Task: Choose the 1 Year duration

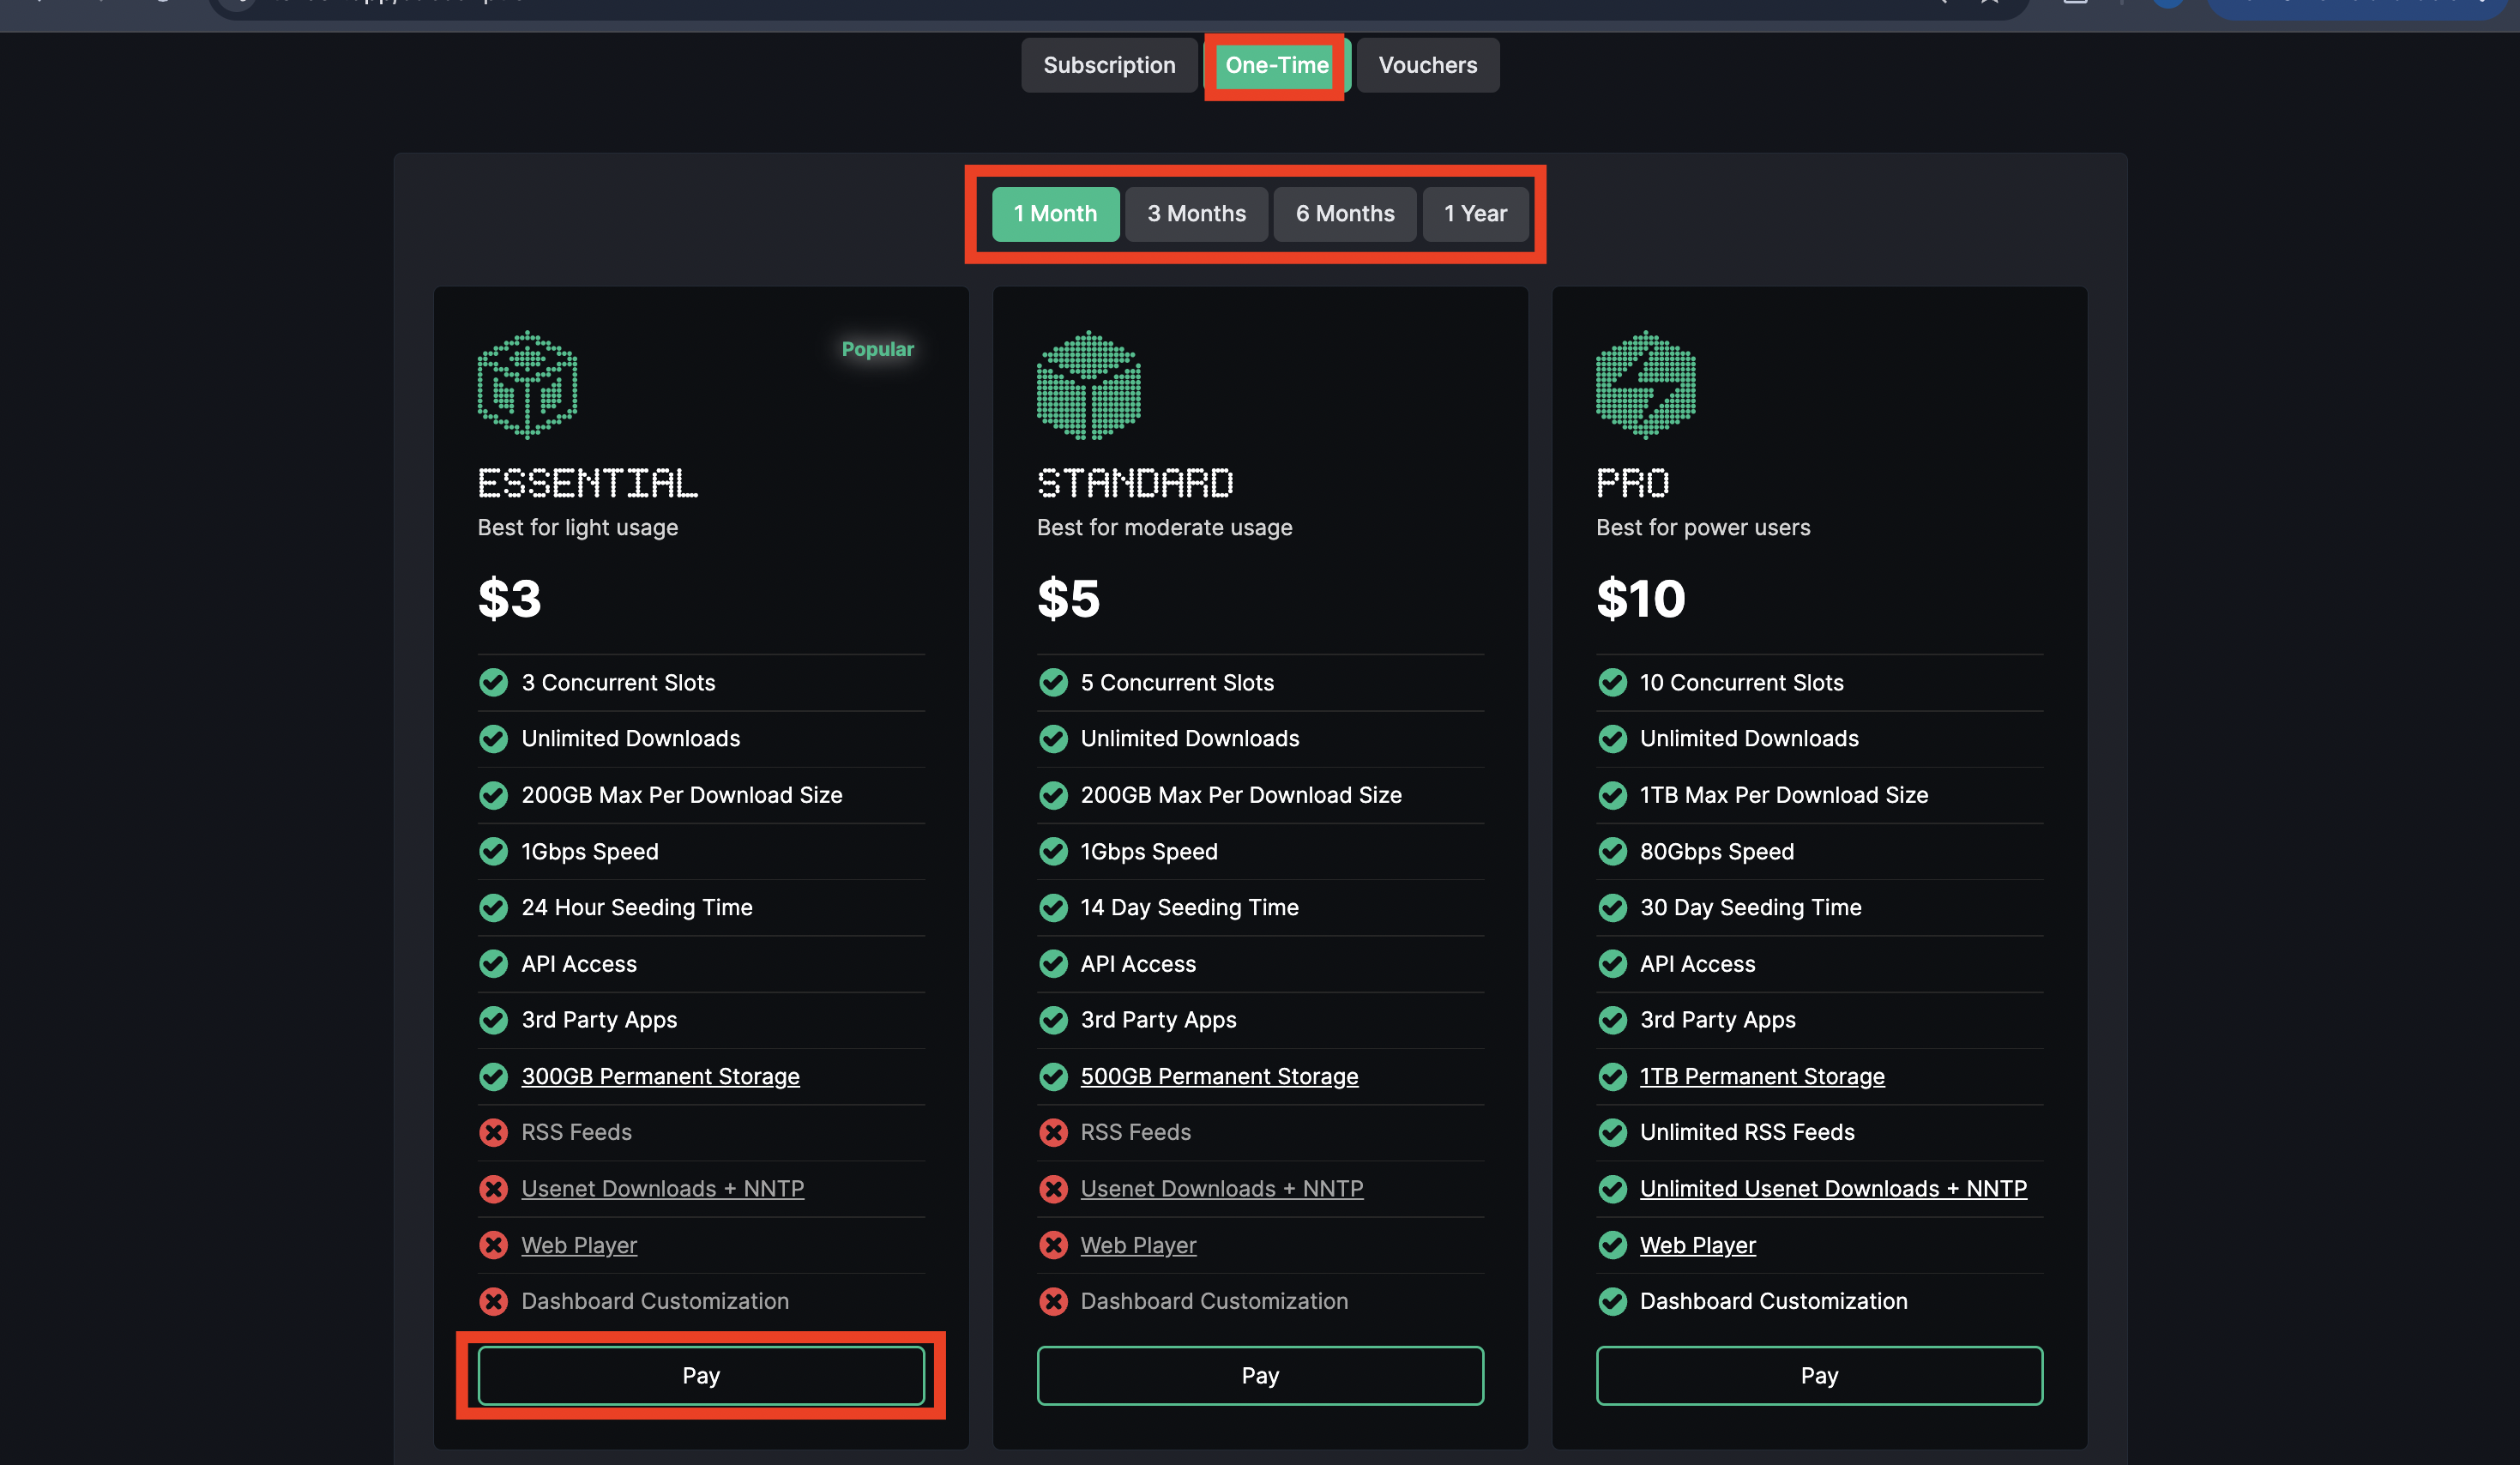Action: [x=1475, y=214]
